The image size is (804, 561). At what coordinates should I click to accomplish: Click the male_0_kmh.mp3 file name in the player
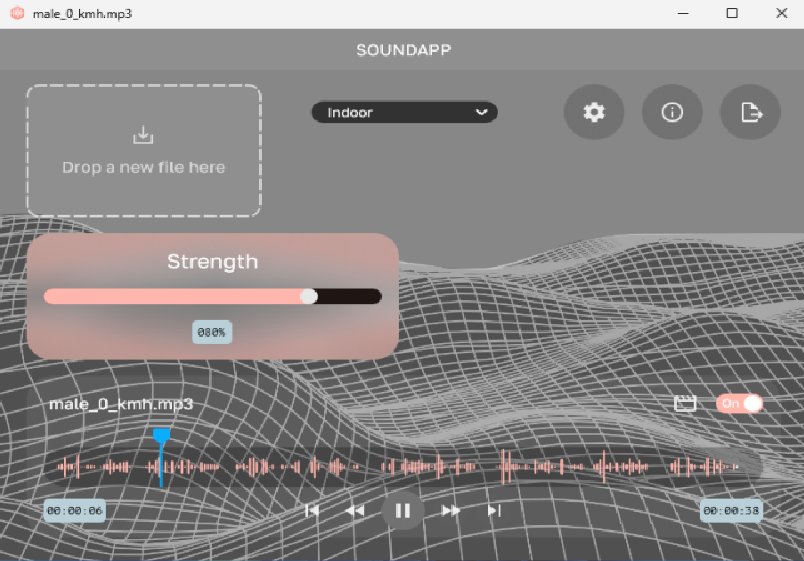pyautogui.click(x=121, y=404)
